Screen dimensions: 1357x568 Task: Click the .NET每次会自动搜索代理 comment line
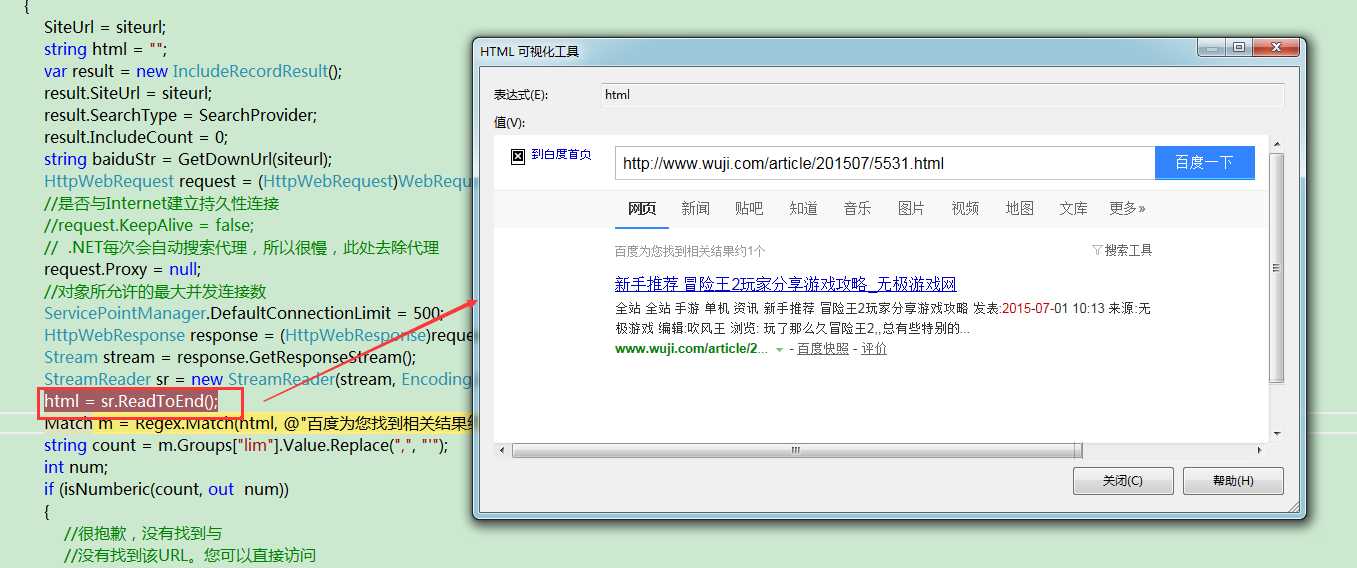point(242,247)
